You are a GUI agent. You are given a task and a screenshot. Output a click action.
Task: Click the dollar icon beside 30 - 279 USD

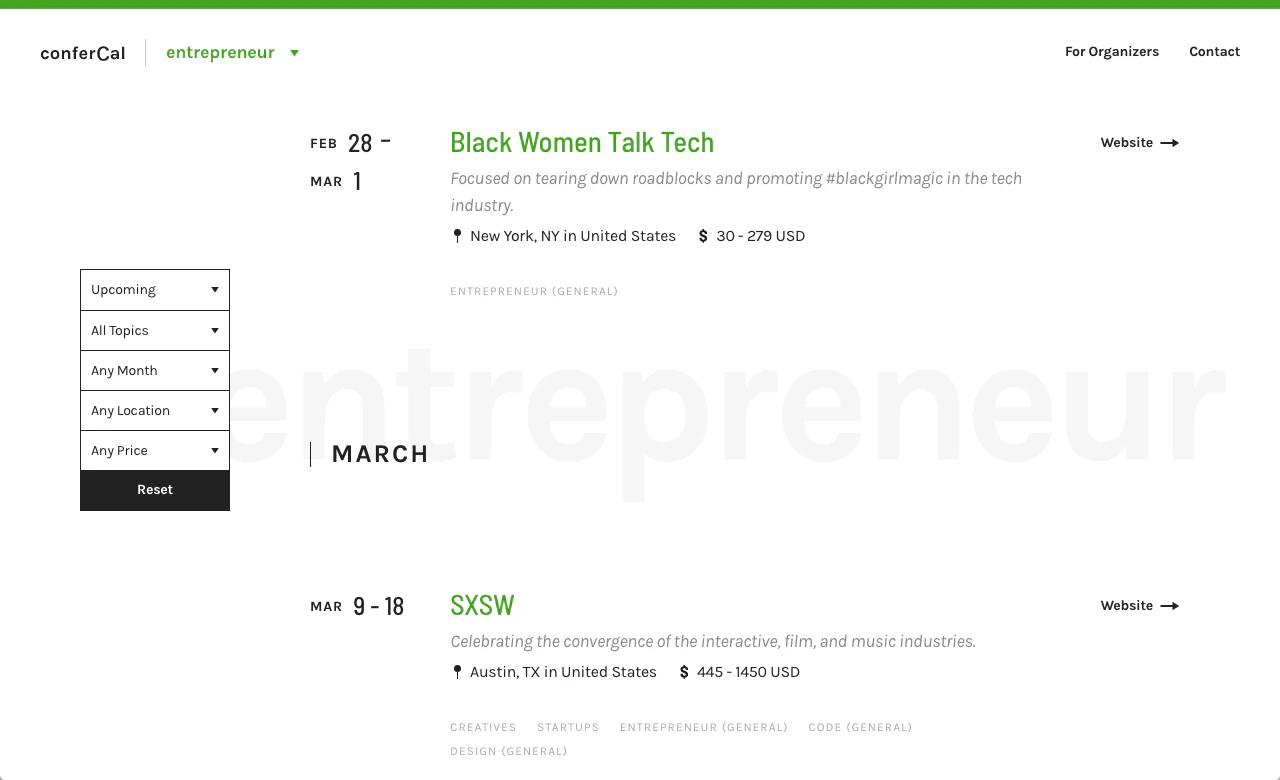(x=703, y=236)
